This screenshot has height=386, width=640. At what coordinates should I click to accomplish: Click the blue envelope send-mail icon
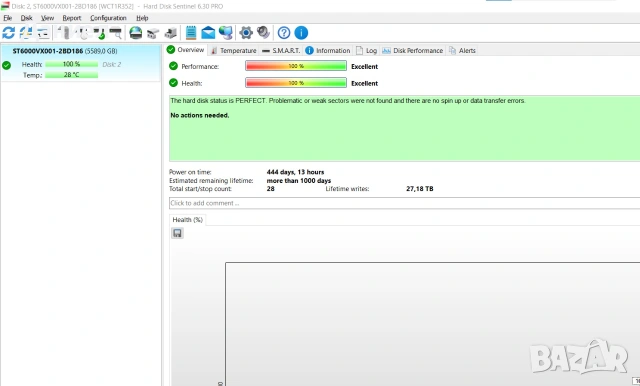pos(208,33)
